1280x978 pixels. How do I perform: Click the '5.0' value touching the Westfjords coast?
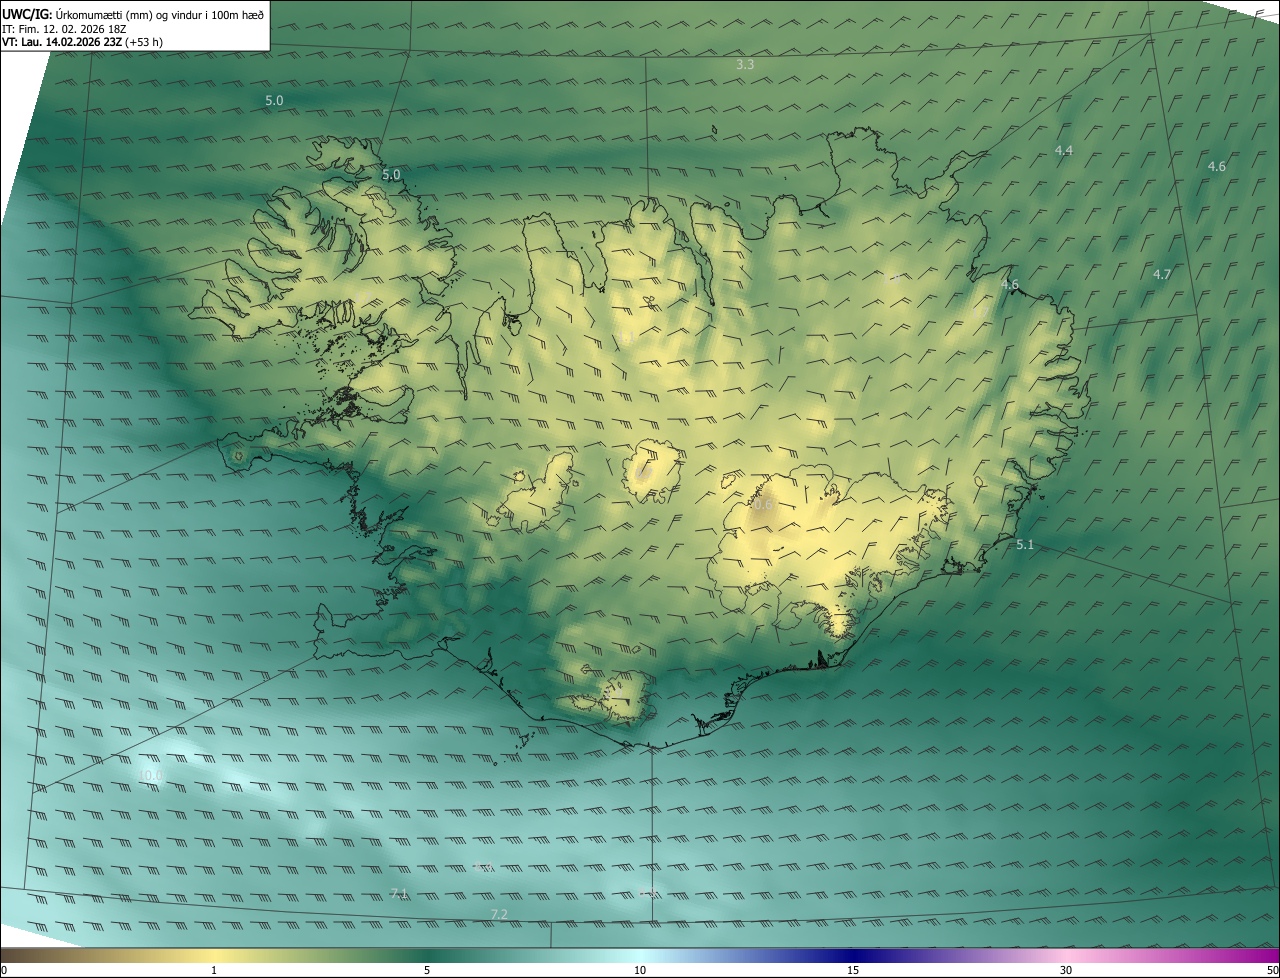pos(391,174)
